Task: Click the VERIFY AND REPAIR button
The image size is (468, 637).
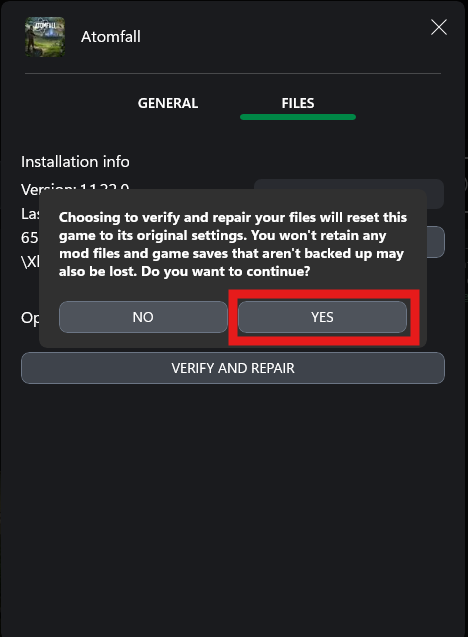Action: (x=233, y=368)
